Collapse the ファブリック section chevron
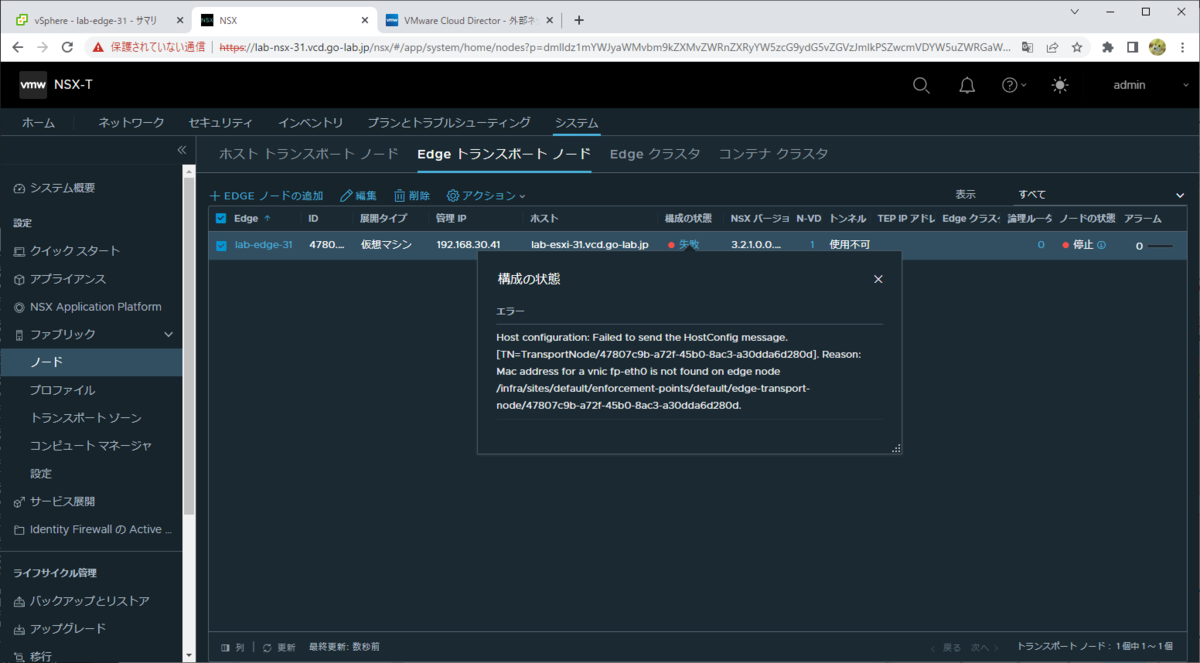The height and width of the screenshot is (663, 1200). point(168,334)
